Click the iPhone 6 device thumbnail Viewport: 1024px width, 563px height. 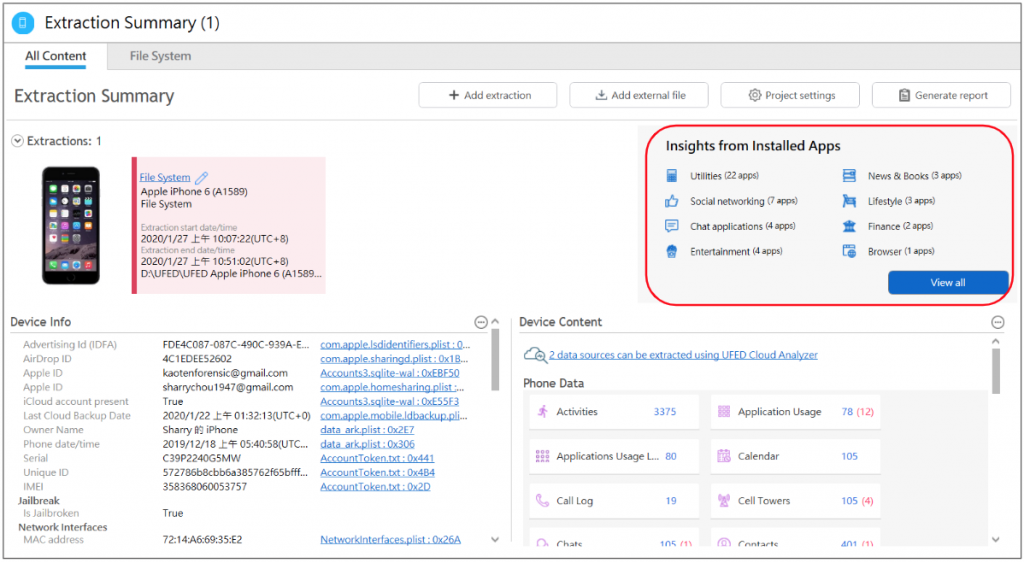[x=71, y=225]
